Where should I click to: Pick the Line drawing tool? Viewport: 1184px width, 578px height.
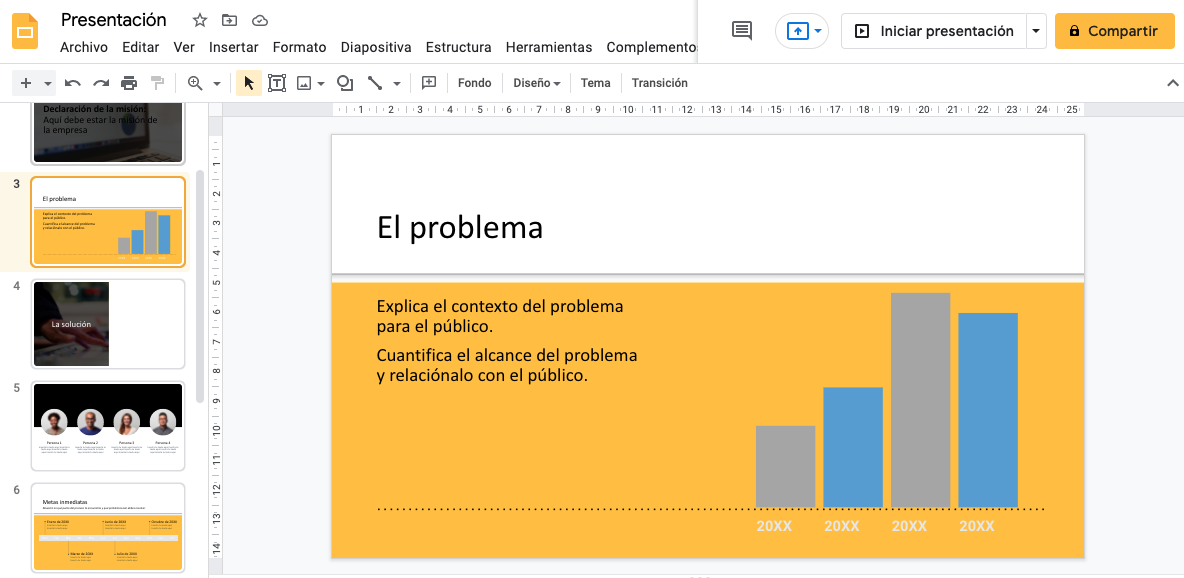pyautogui.click(x=377, y=83)
